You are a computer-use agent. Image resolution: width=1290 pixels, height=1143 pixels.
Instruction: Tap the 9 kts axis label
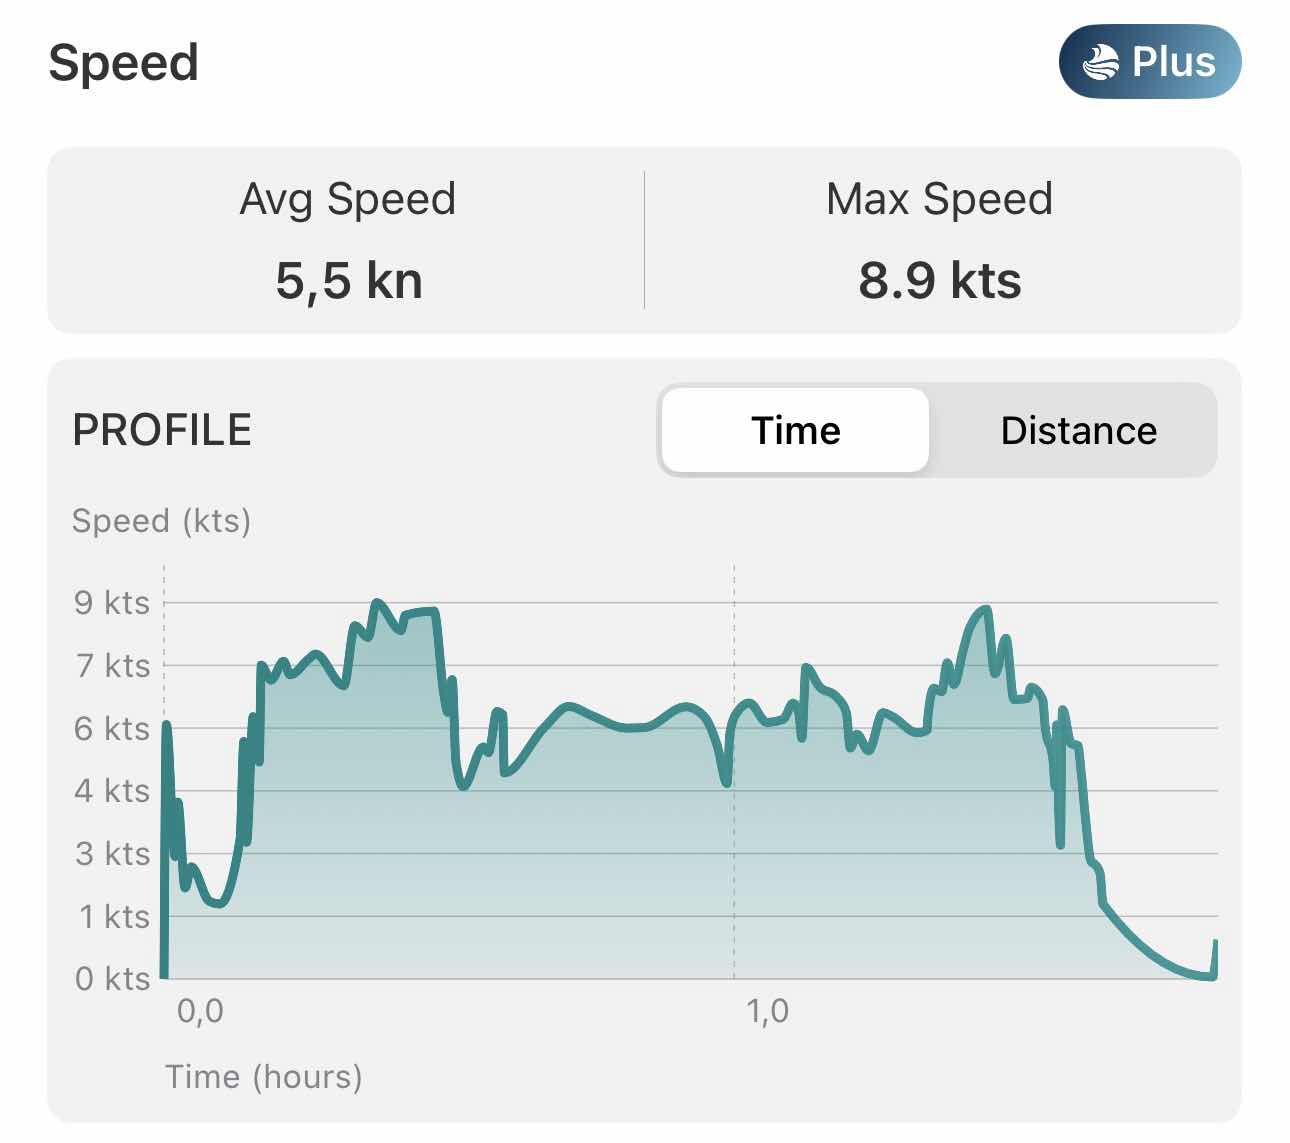tap(112, 603)
